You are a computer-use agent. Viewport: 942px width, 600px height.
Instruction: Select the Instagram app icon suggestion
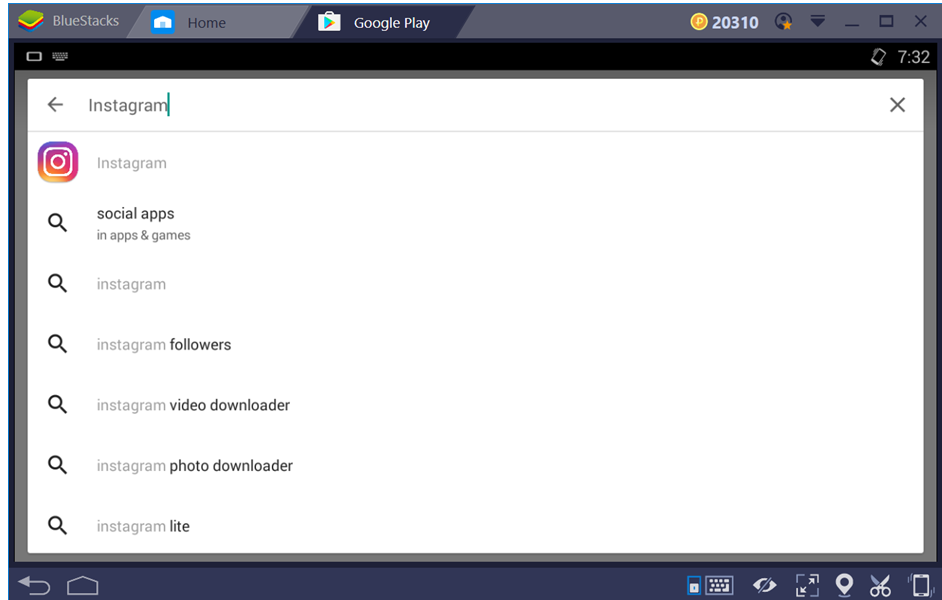coord(58,163)
